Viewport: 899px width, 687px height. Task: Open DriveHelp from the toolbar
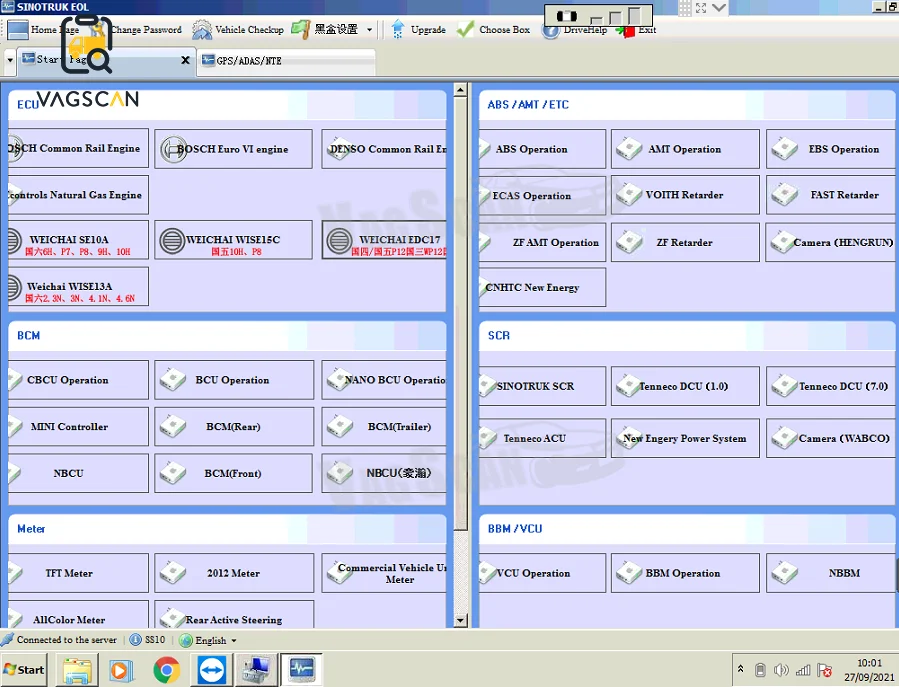[x=574, y=30]
